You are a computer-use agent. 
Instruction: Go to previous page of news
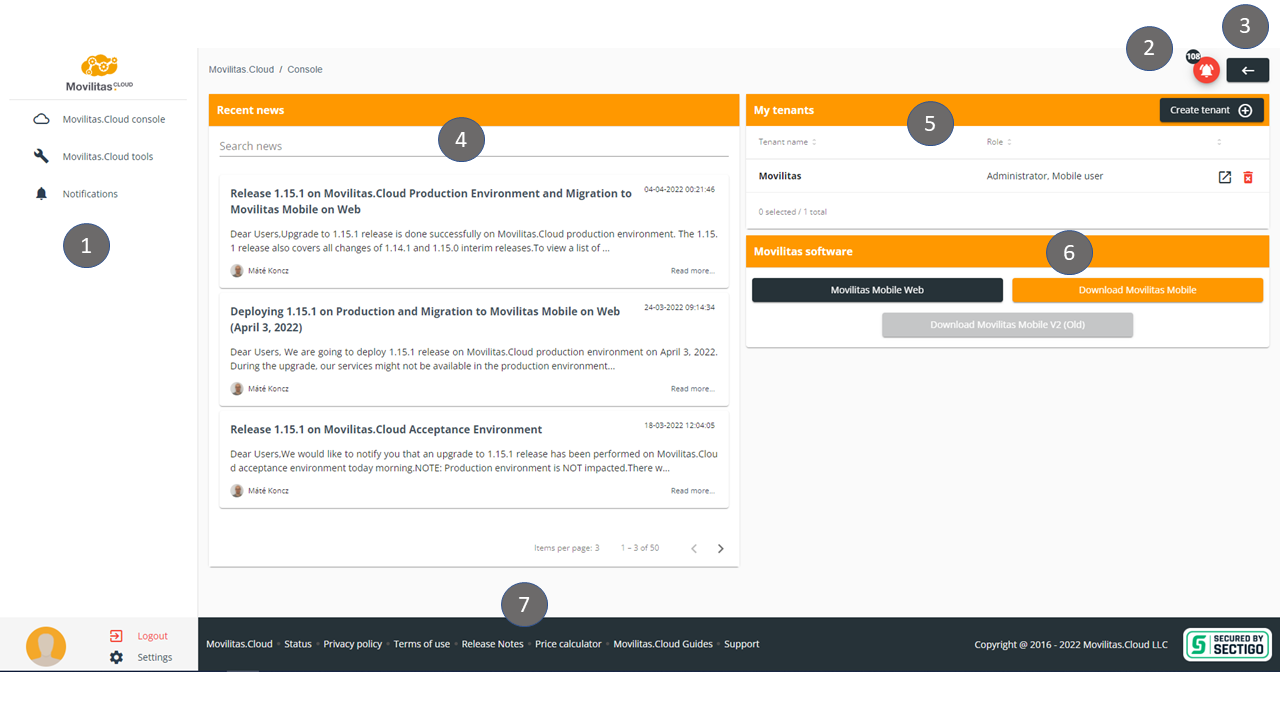click(695, 548)
